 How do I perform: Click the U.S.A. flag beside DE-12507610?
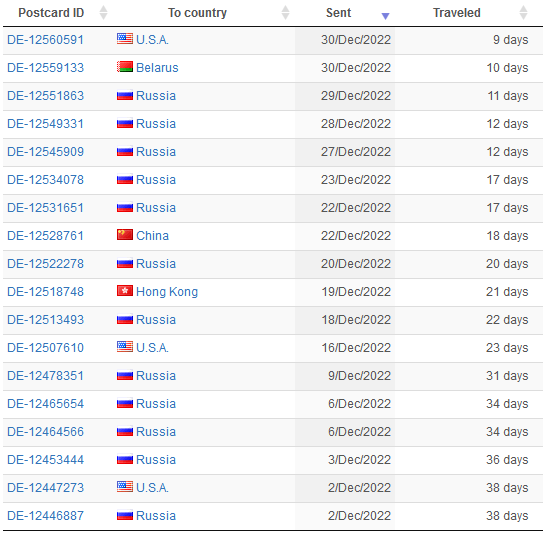(x=125, y=346)
